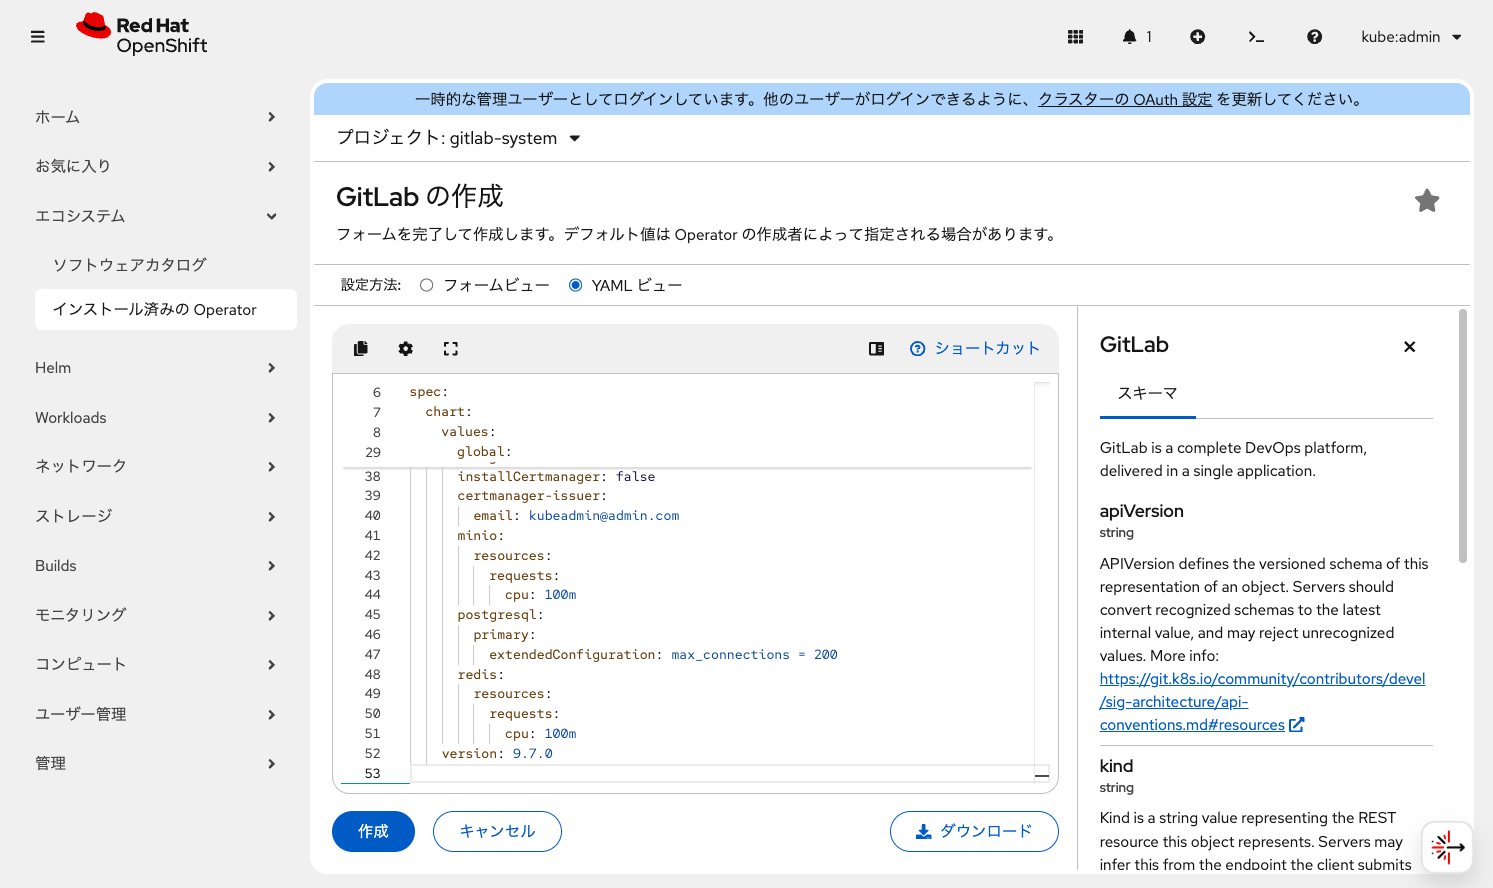Screen dimensions: 1493x888
Task: Open the help question mark icon
Action: click(1314, 36)
